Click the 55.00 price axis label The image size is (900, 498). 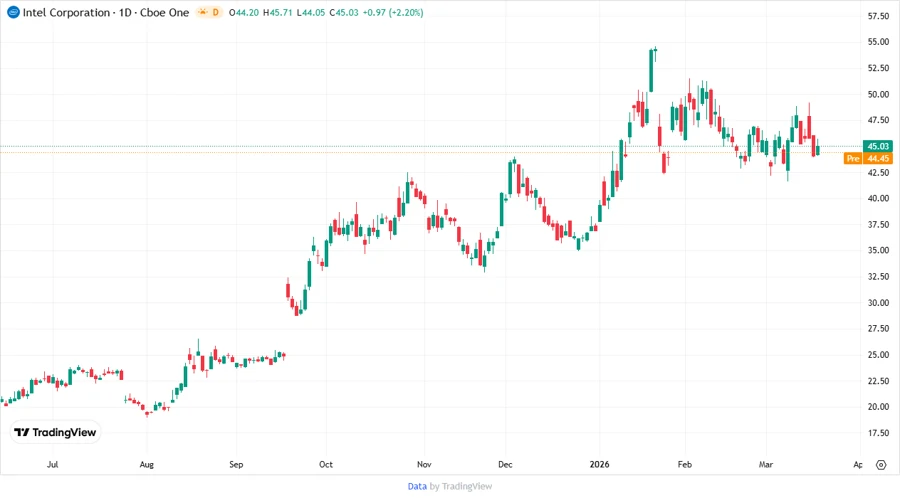878,42
